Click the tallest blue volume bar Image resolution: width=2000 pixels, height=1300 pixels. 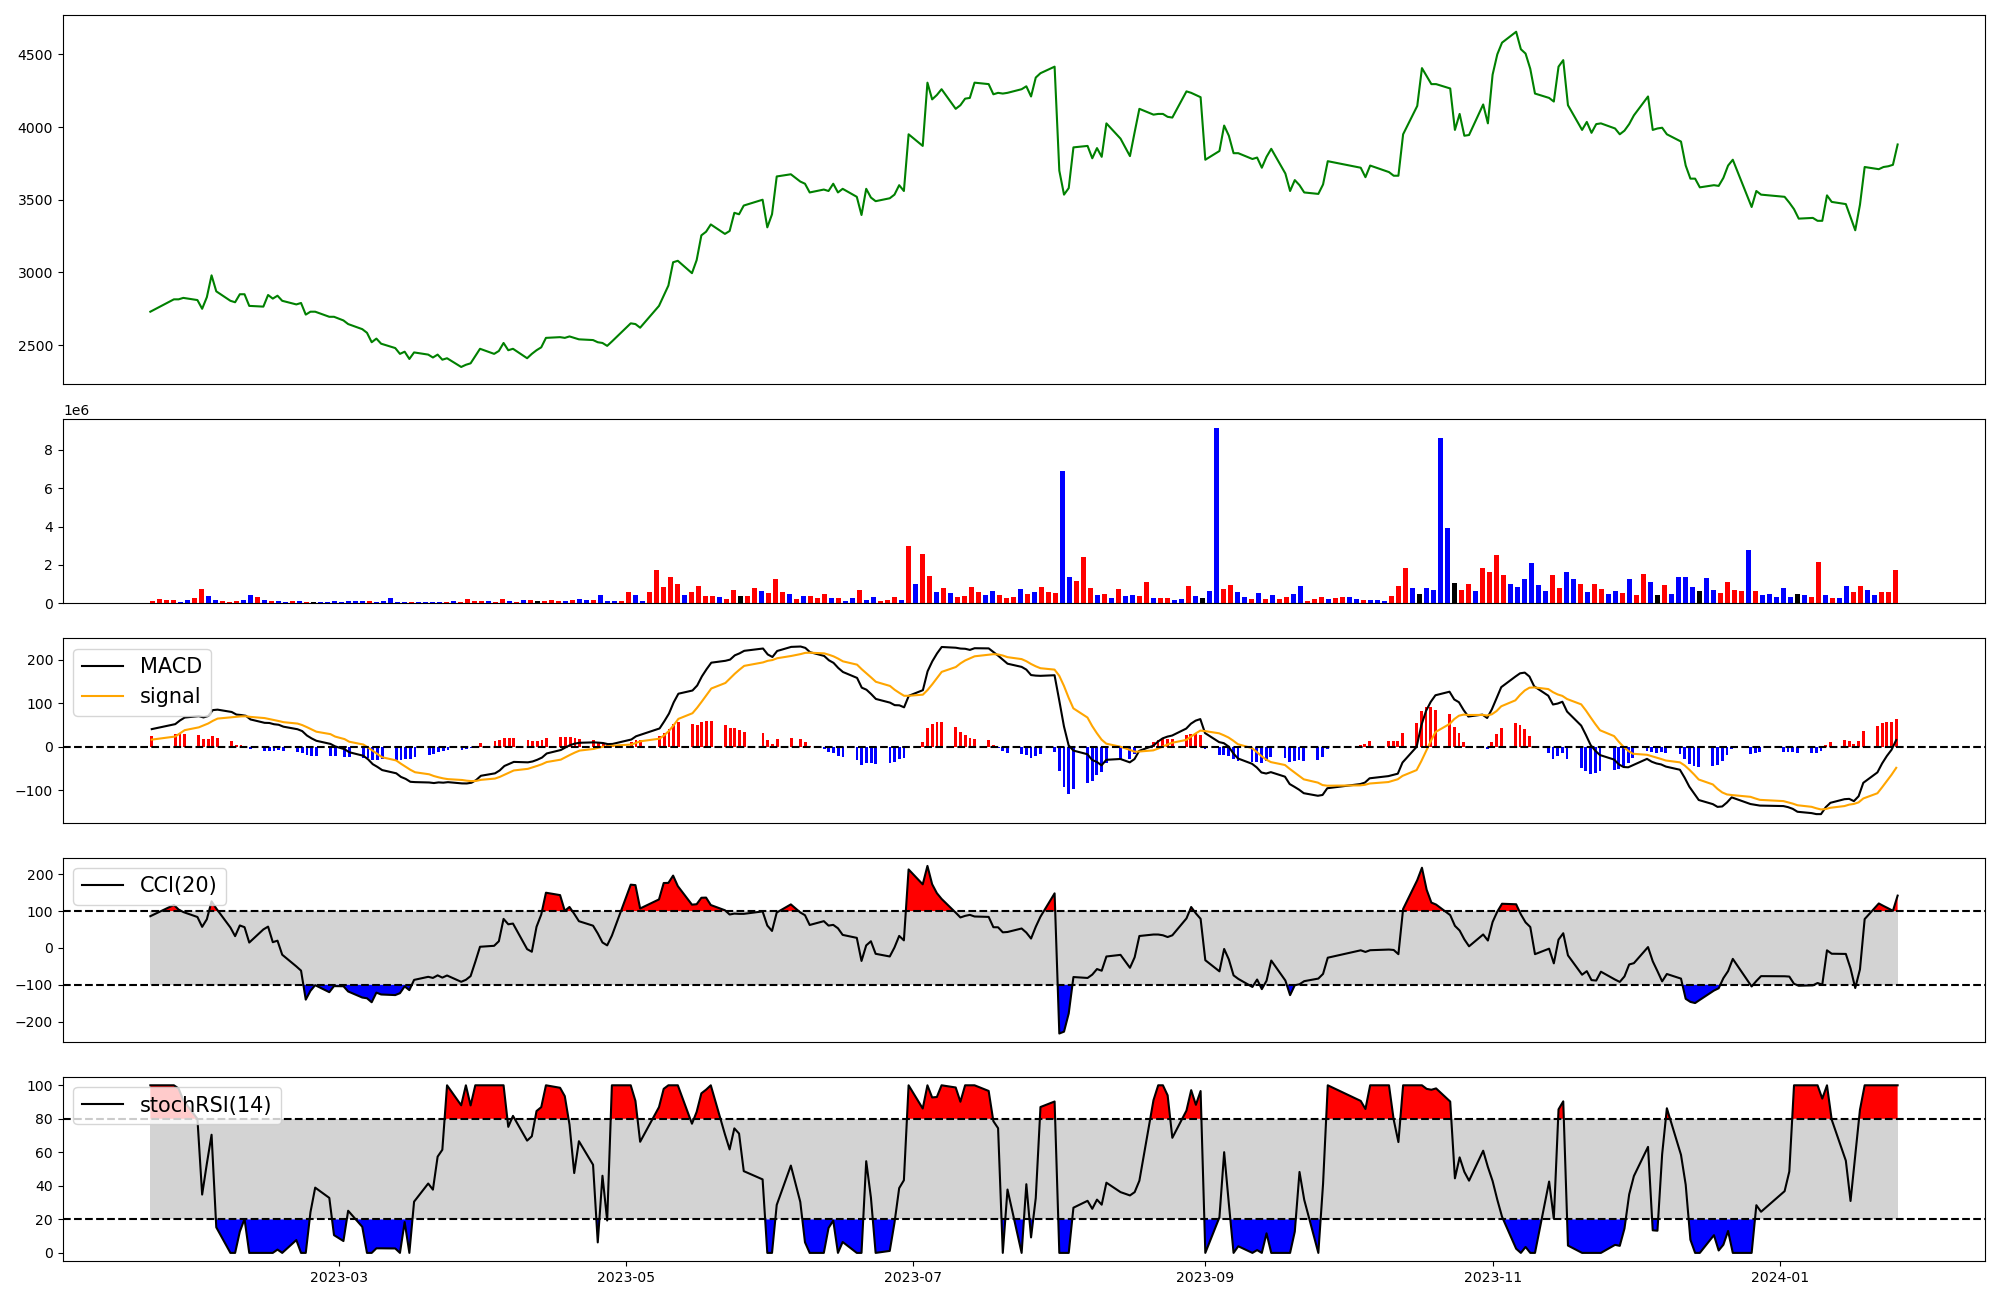pyautogui.click(x=1216, y=515)
